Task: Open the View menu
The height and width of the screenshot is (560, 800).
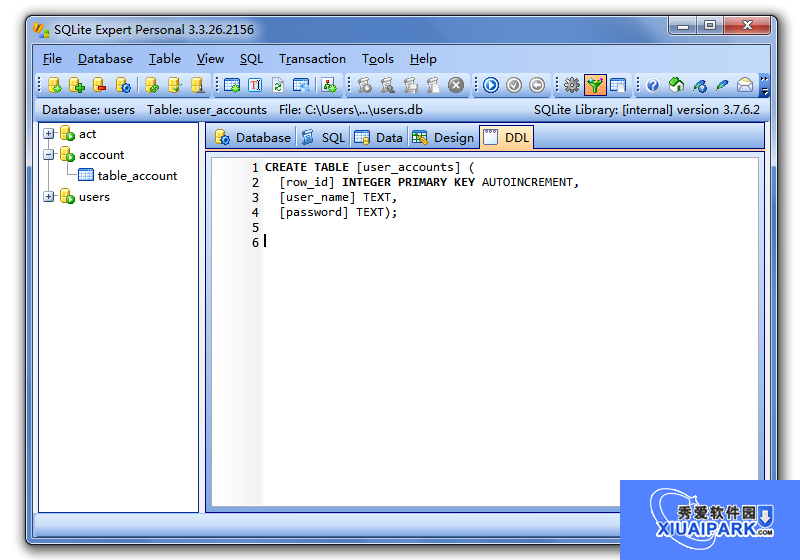Action: (210, 59)
